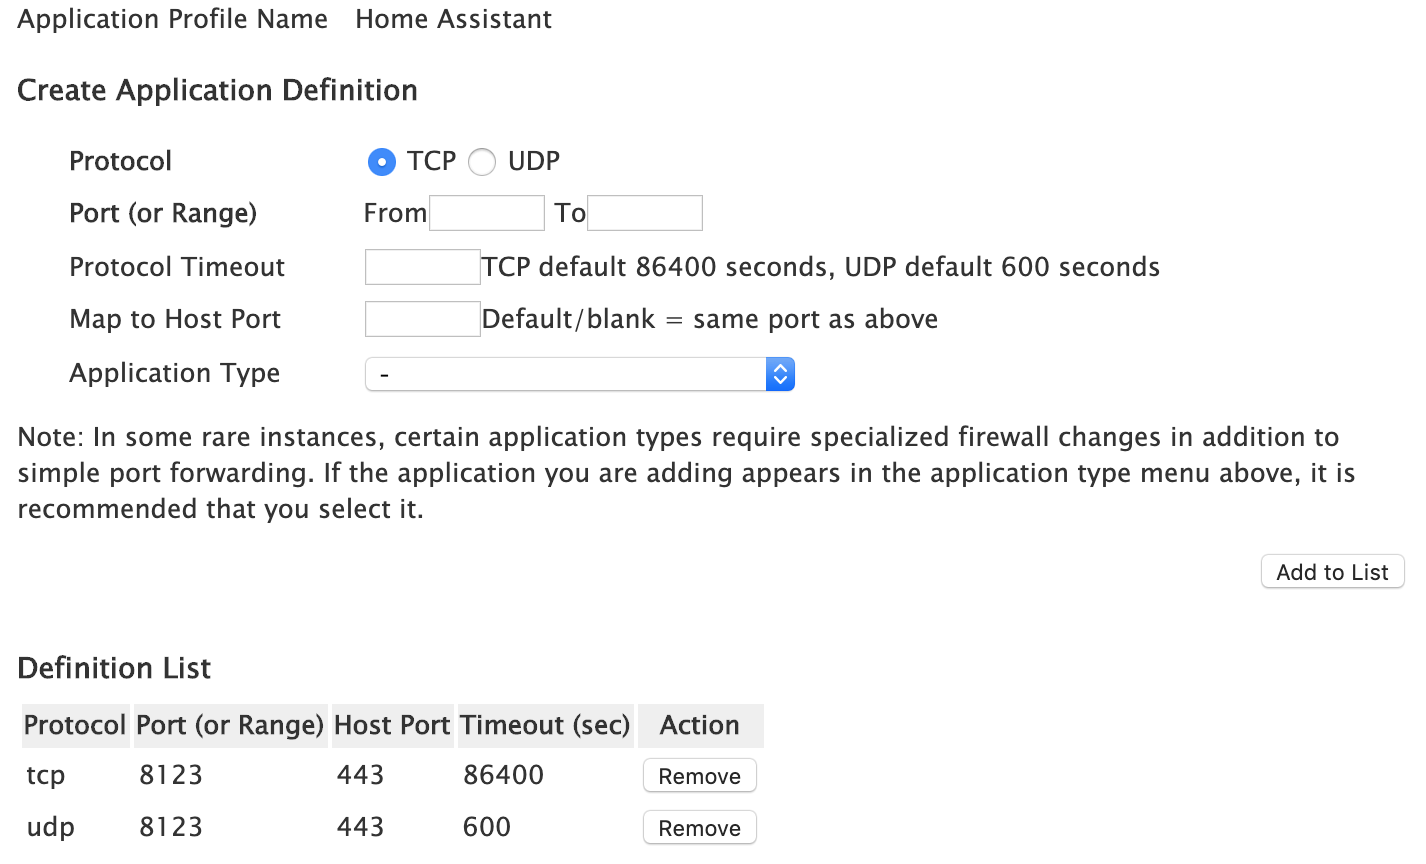
Task: Click the Protocol Timeout input box
Action: (x=423, y=267)
